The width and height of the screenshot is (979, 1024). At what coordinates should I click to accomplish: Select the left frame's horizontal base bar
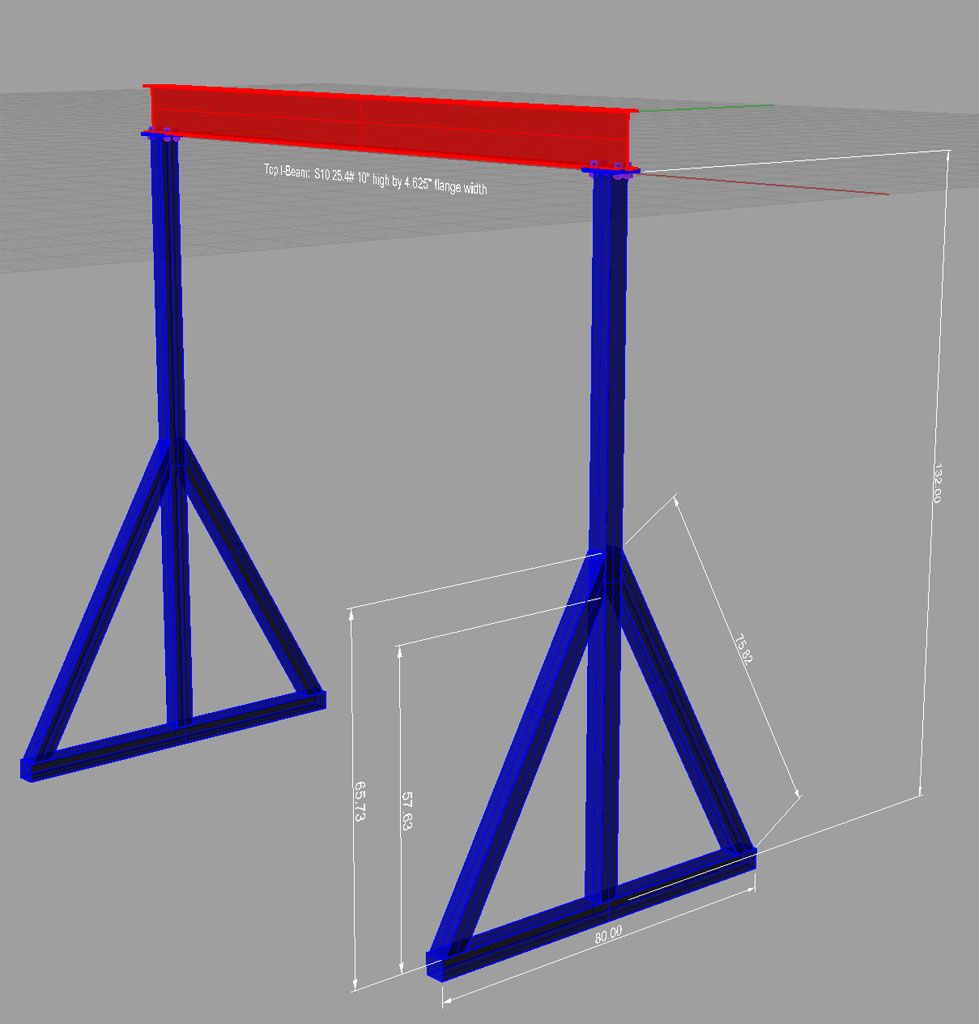[x=174, y=735]
